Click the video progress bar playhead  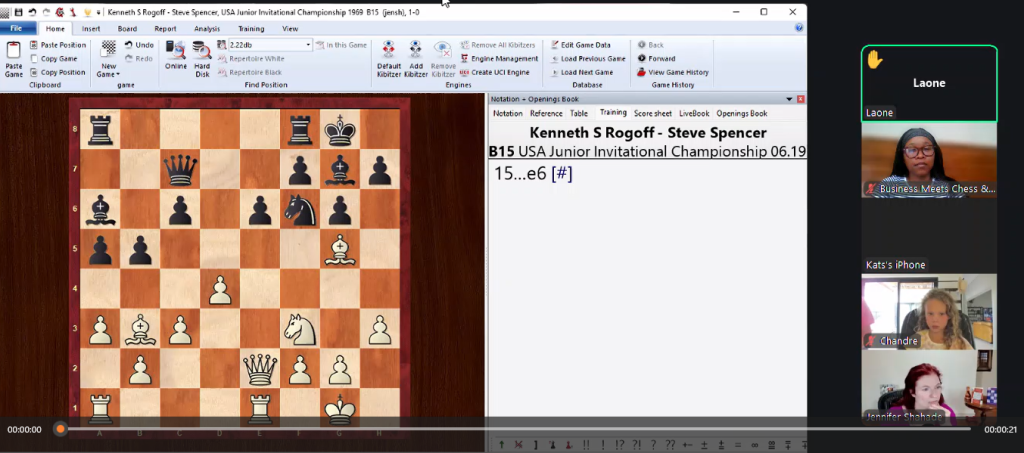pyautogui.click(x=60, y=429)
